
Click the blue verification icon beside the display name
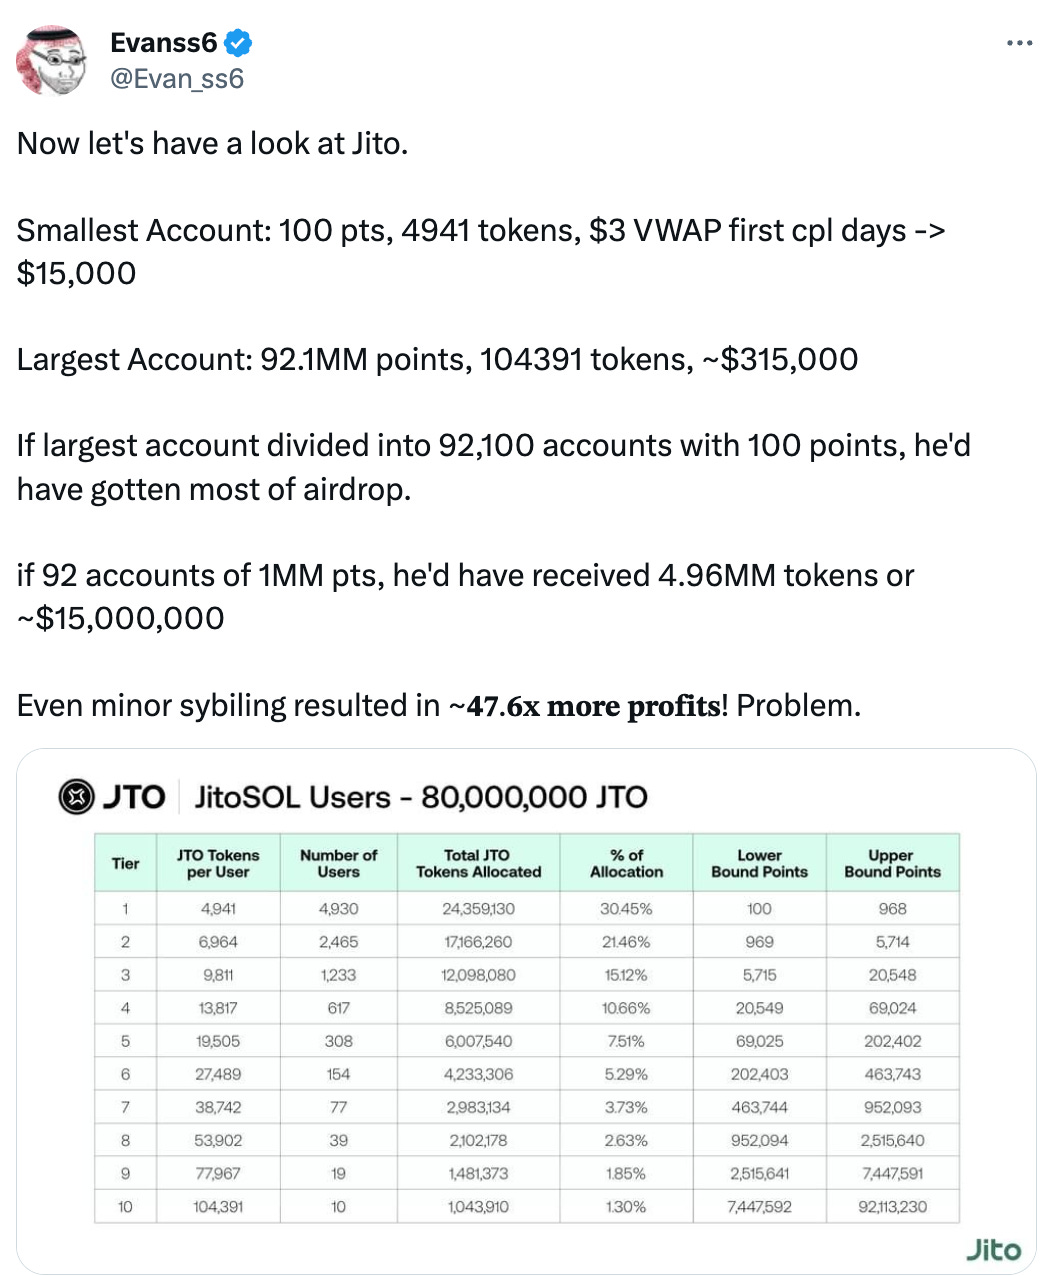point(236,42)
